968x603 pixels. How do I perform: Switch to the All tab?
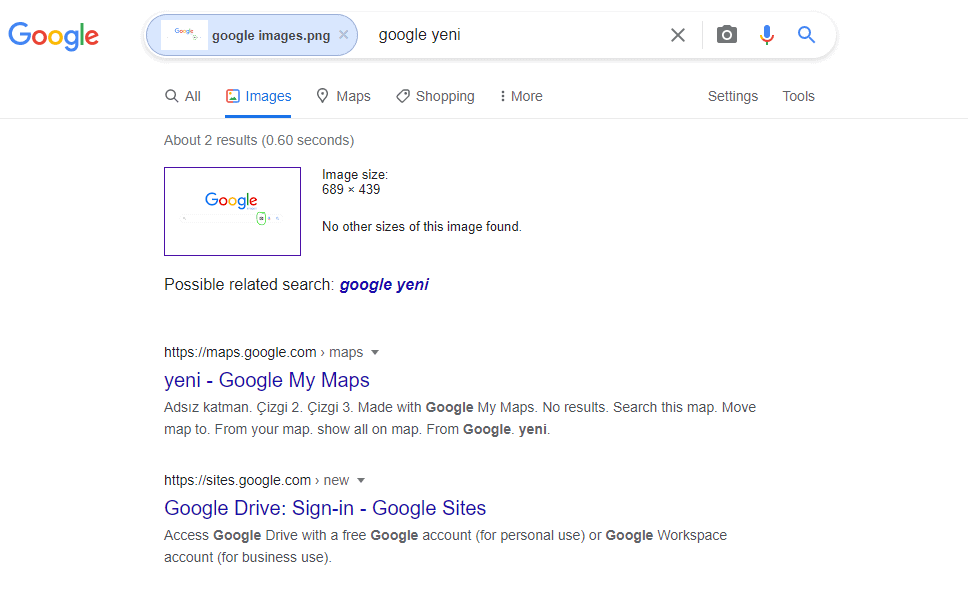[183, 96]
